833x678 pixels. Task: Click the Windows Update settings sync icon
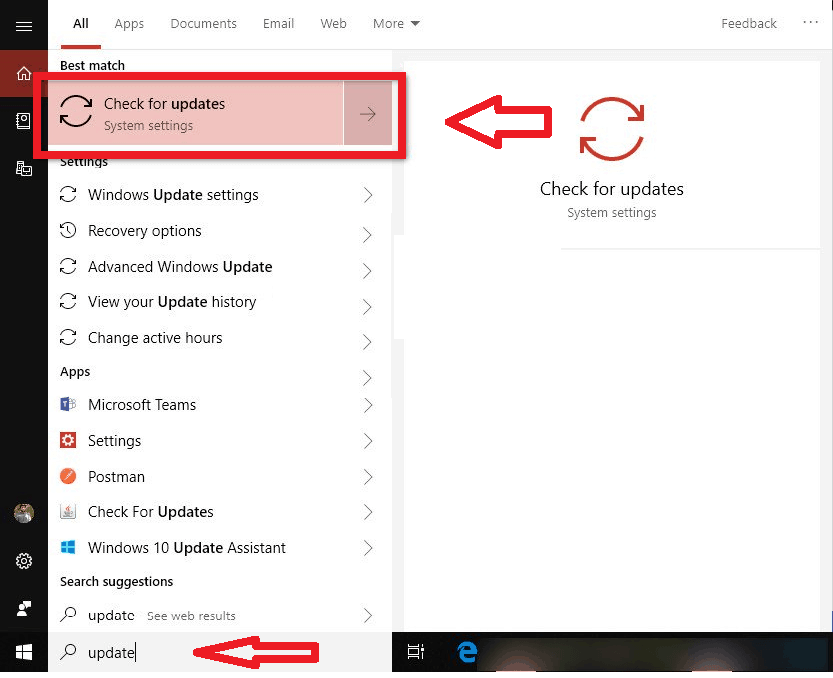pos(68,194)
